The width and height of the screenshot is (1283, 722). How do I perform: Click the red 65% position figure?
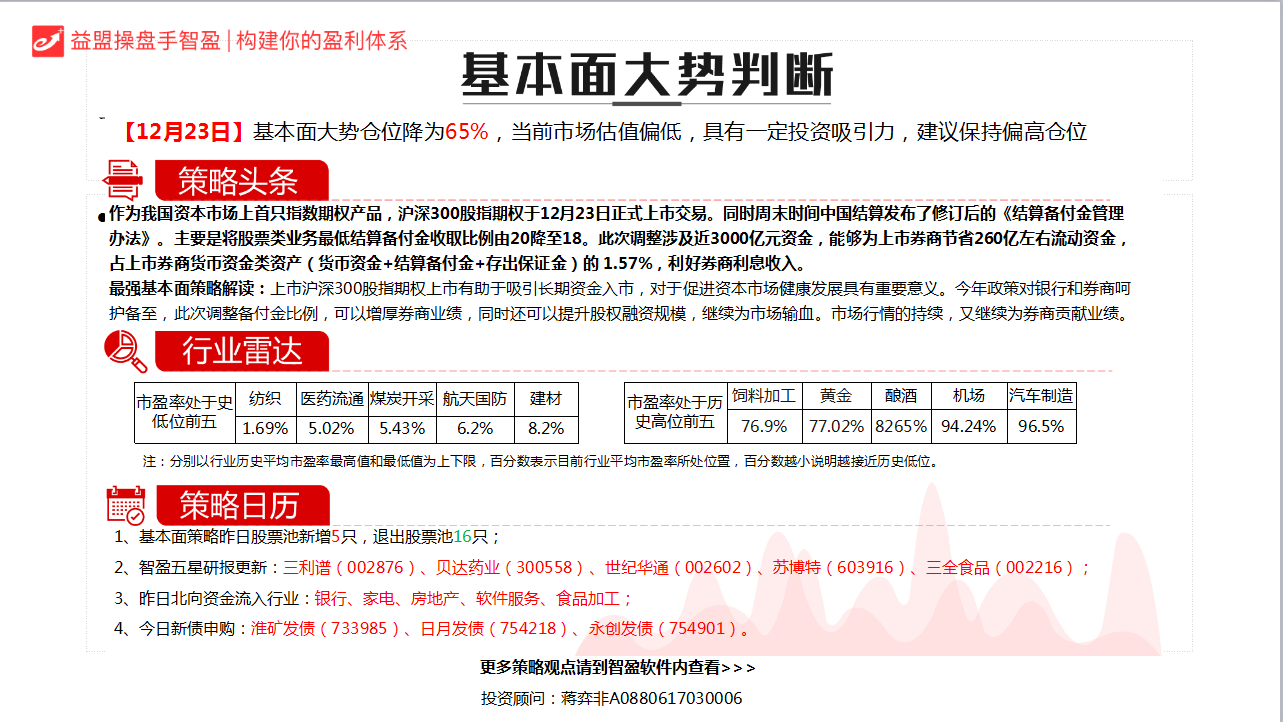tap(466, 132)
